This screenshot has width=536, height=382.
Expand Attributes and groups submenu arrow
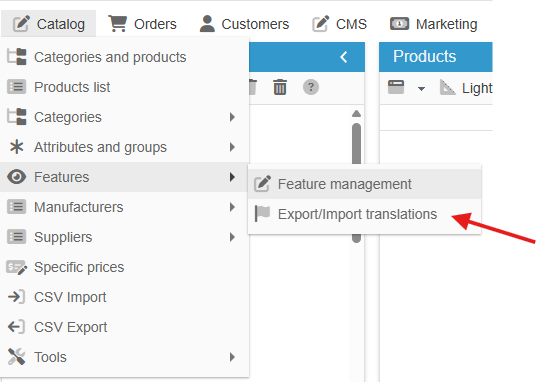pos(232,147)
